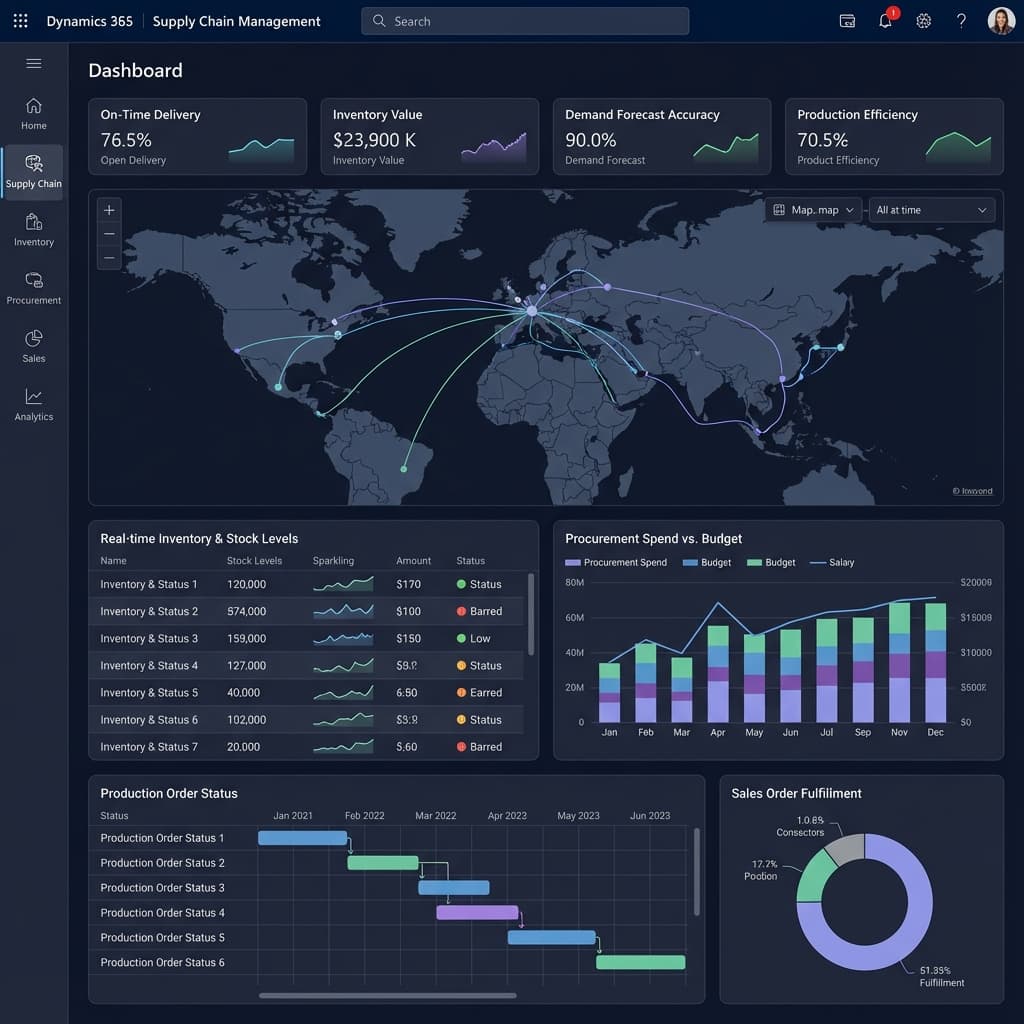Open the Supply Chain section in sidebar

click(x=33, y=172)
